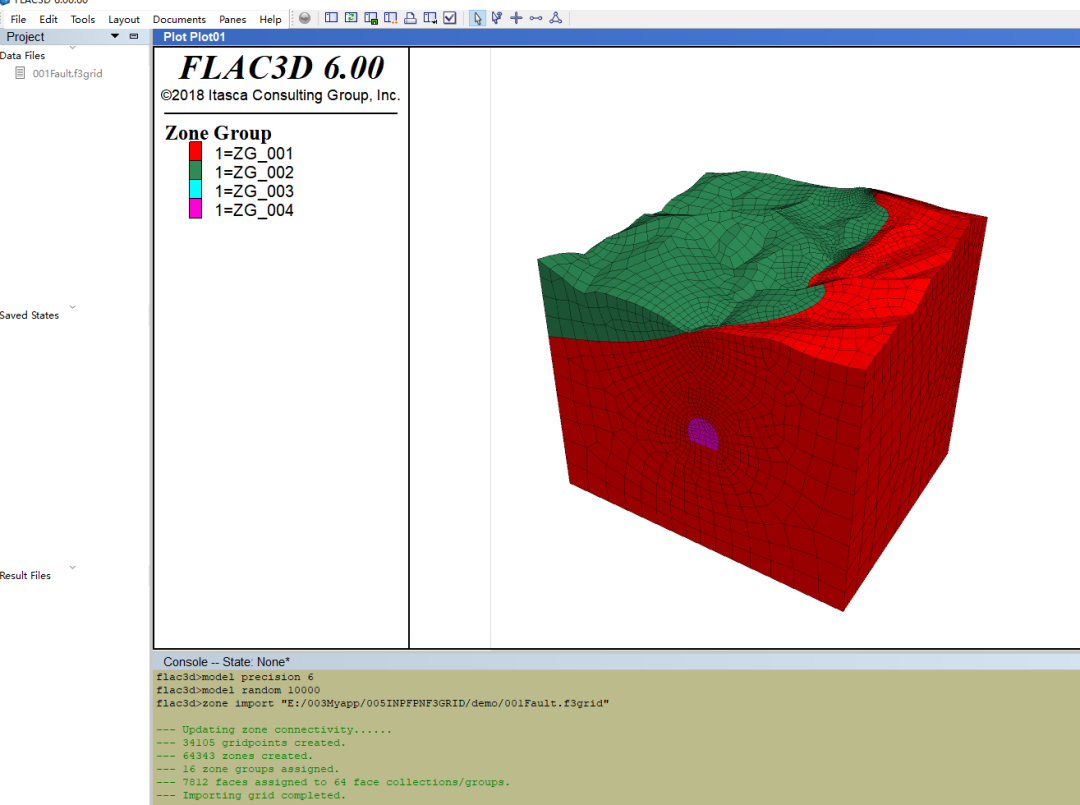Select the distance measure tool
The height and width of the screenshot is (805, 1080).
coord(536,18)
